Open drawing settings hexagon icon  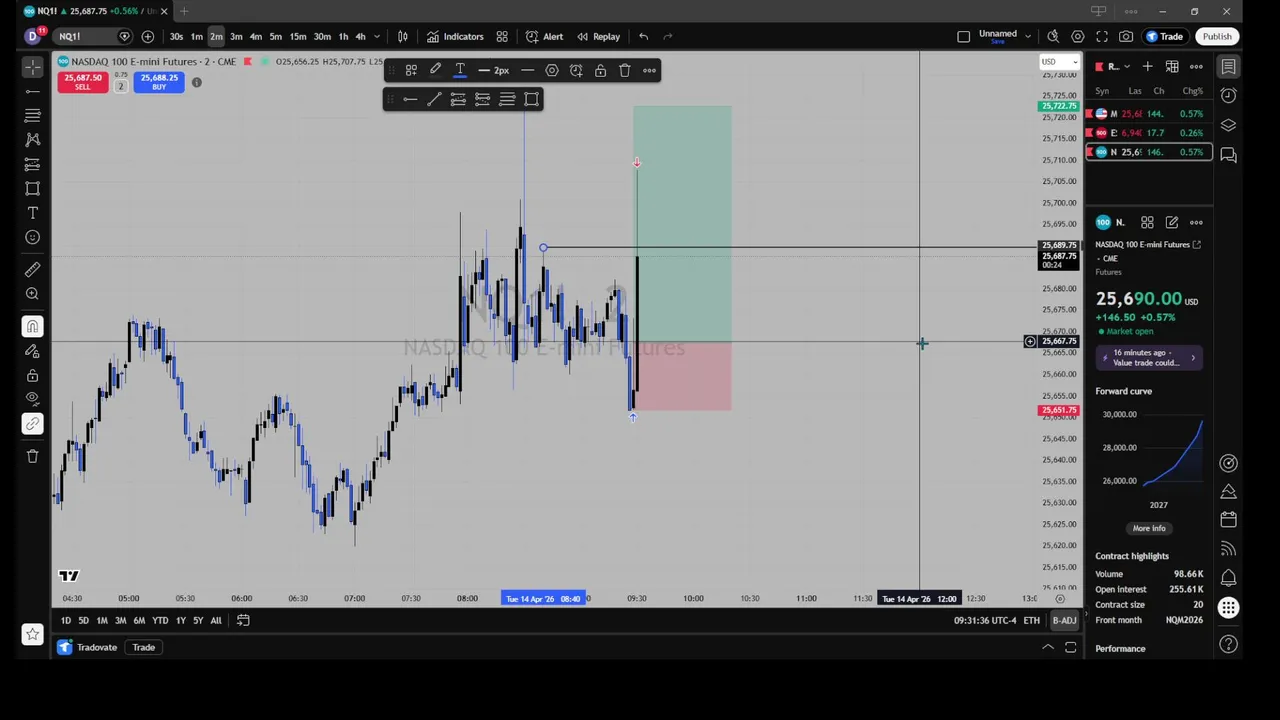552,70
